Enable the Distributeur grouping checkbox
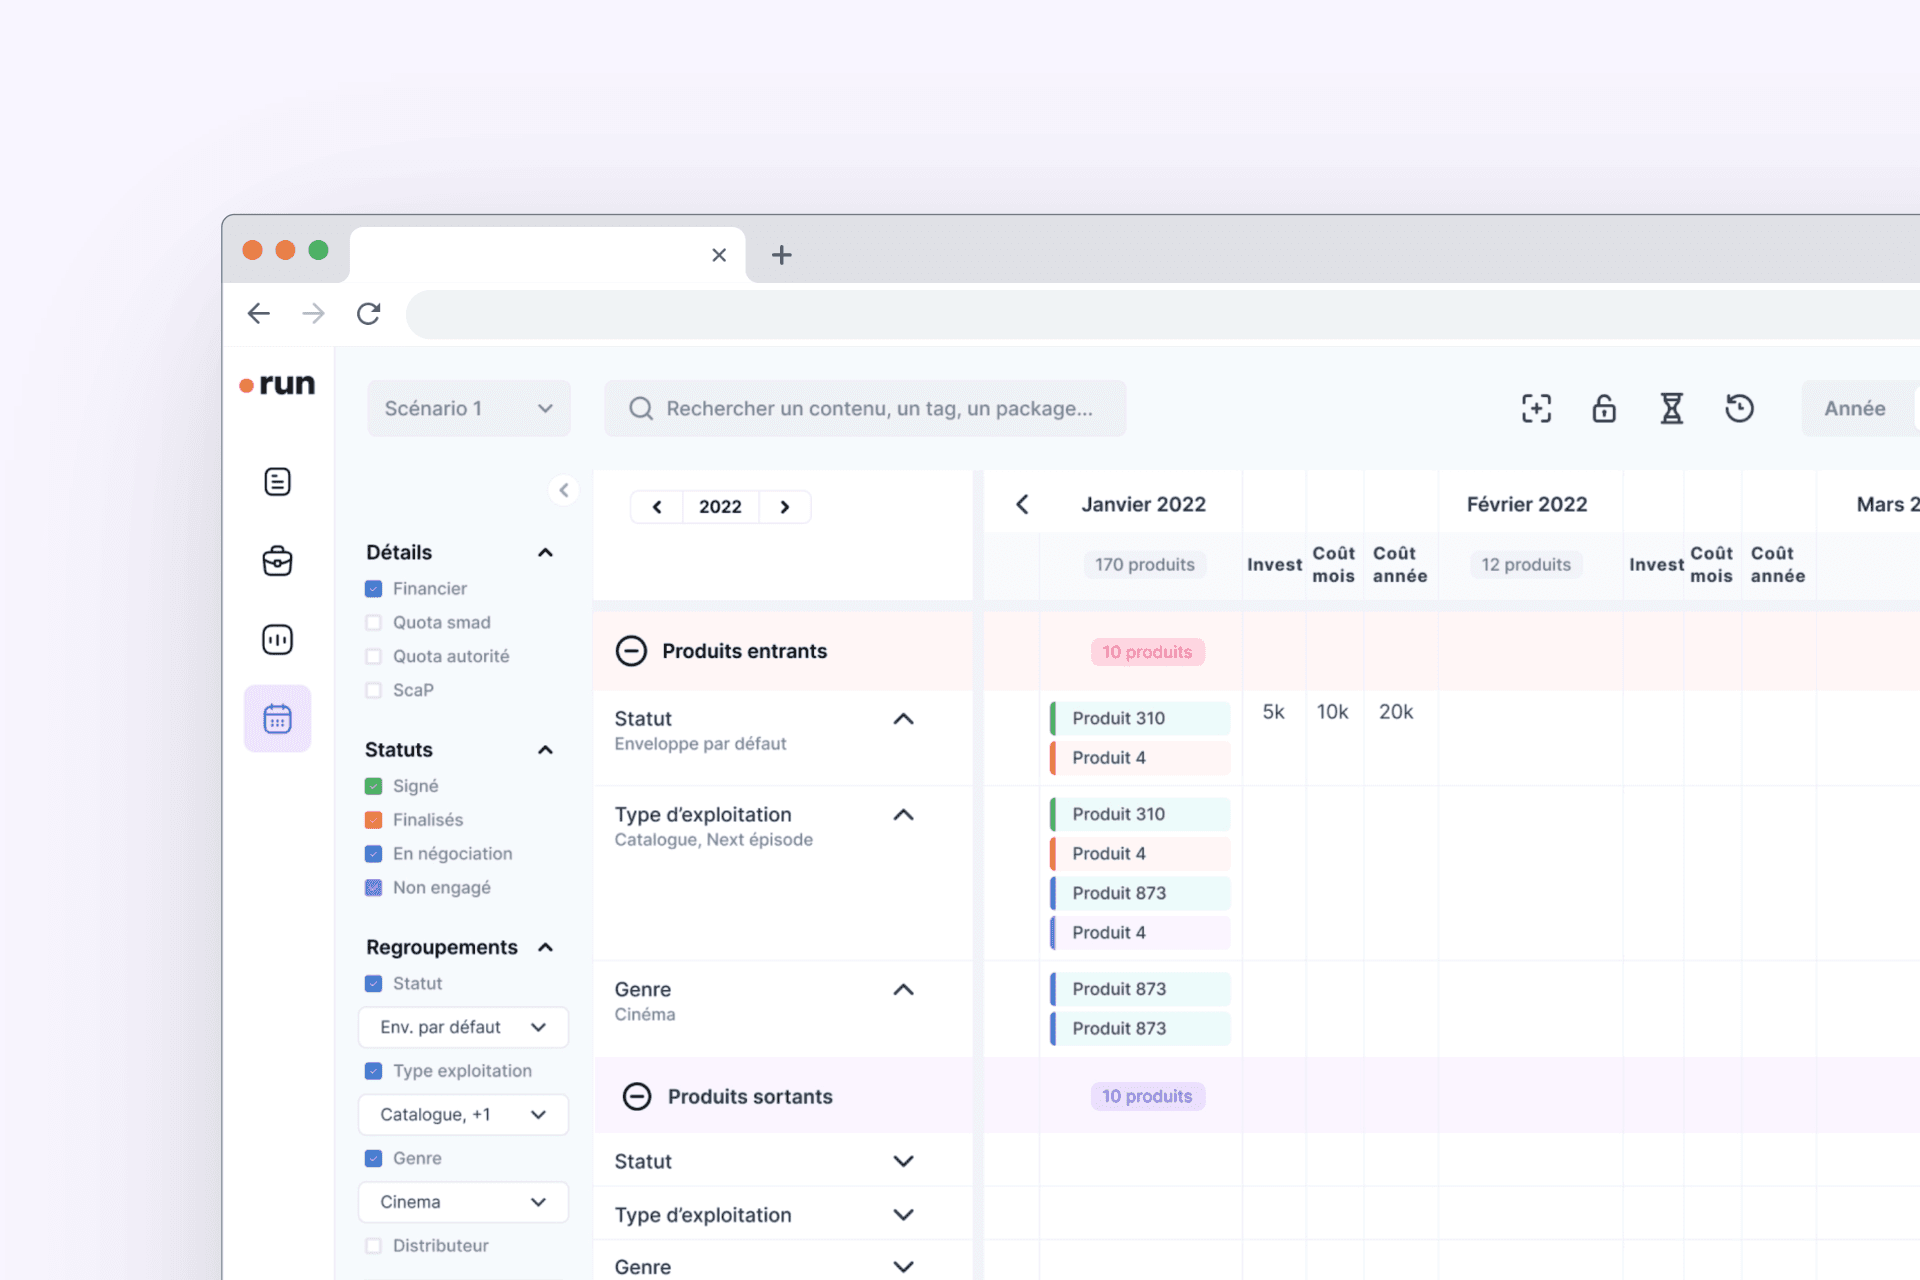The width and height of the screenshot is (1920, 1280). (x=374, y=1245)
